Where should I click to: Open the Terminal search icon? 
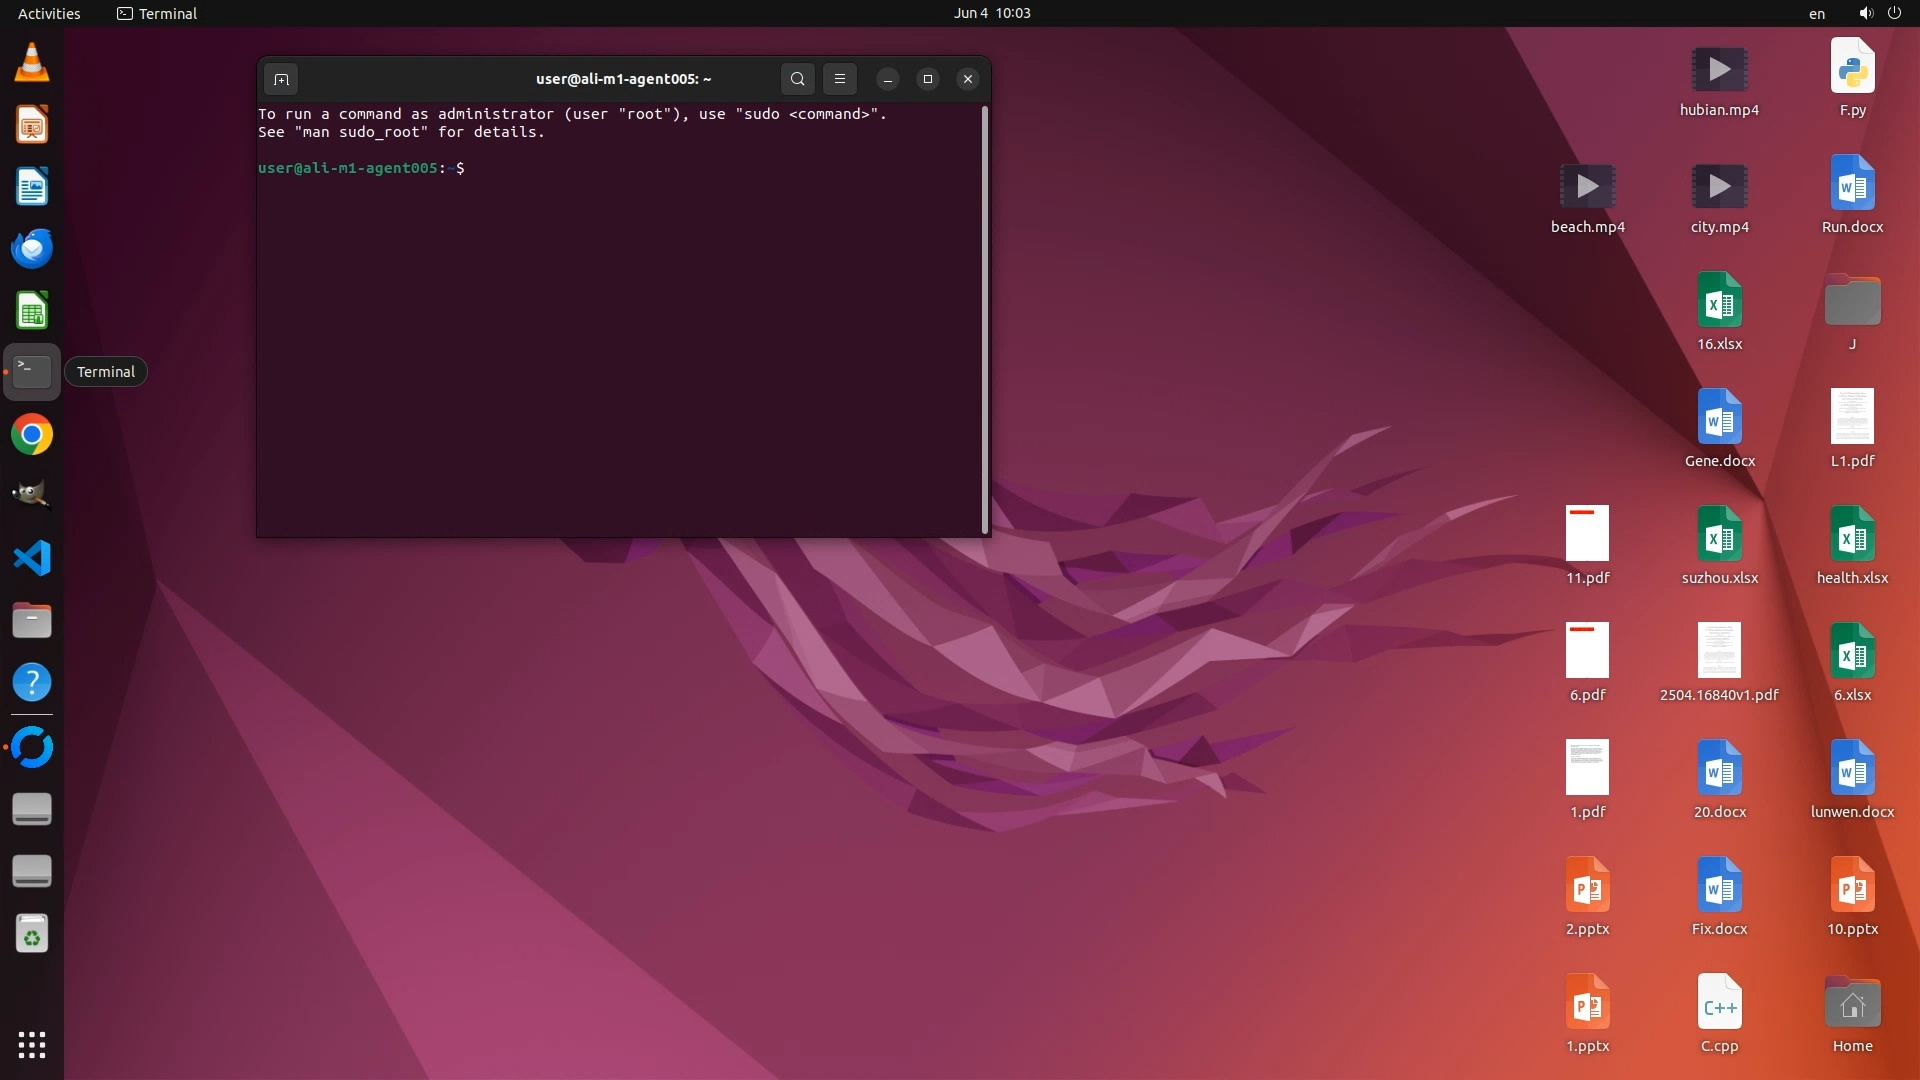[797, 79]
